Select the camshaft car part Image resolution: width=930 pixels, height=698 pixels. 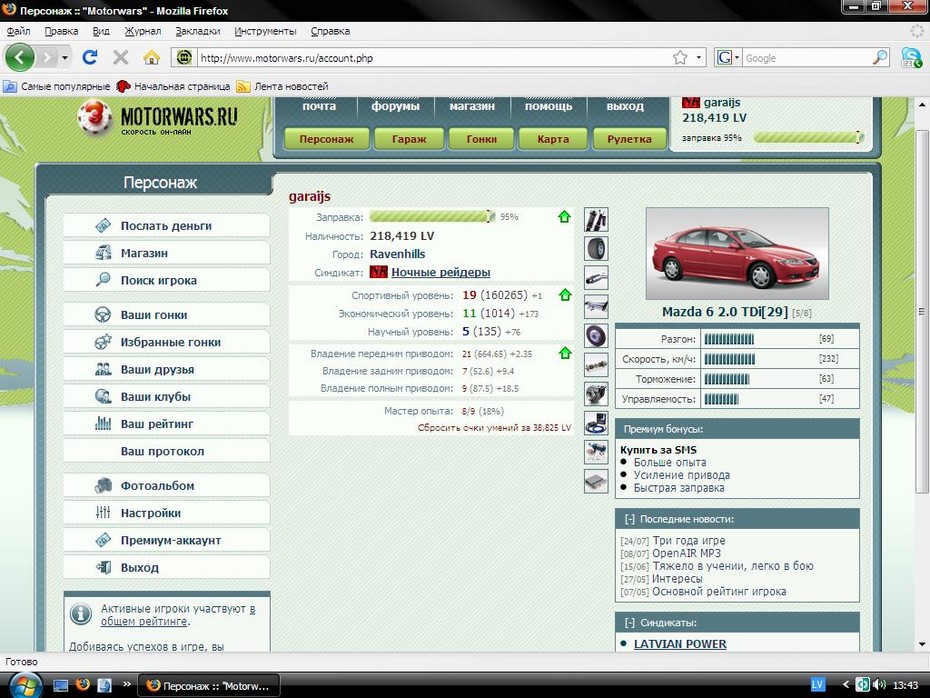pos(596,365)
